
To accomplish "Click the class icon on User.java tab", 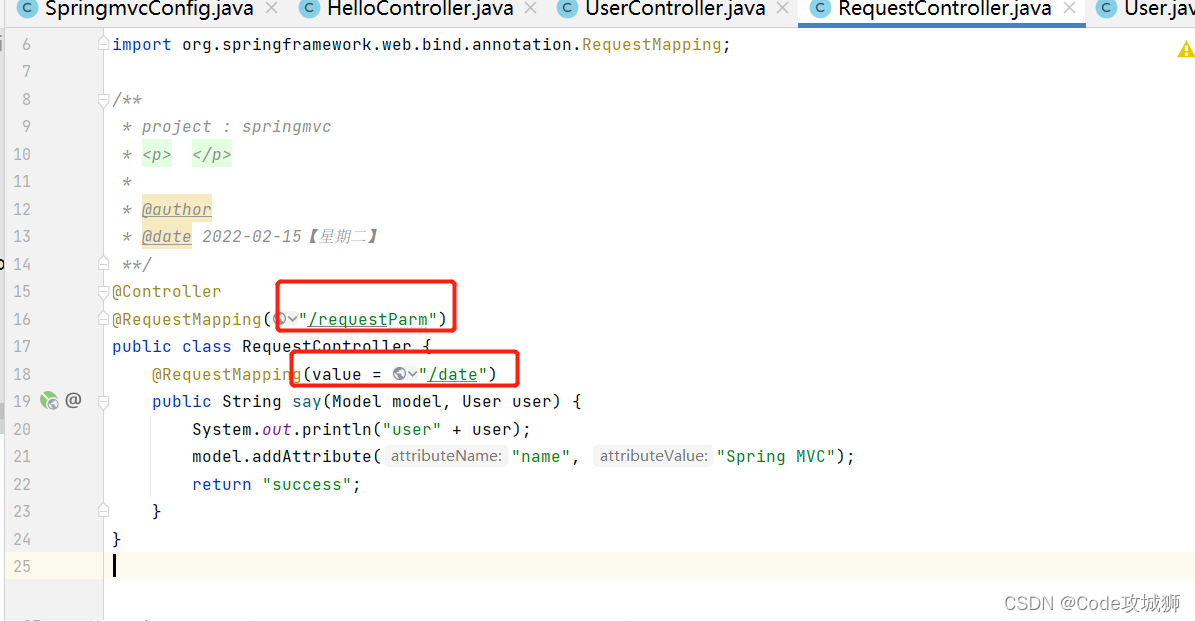I will 1106,8.
